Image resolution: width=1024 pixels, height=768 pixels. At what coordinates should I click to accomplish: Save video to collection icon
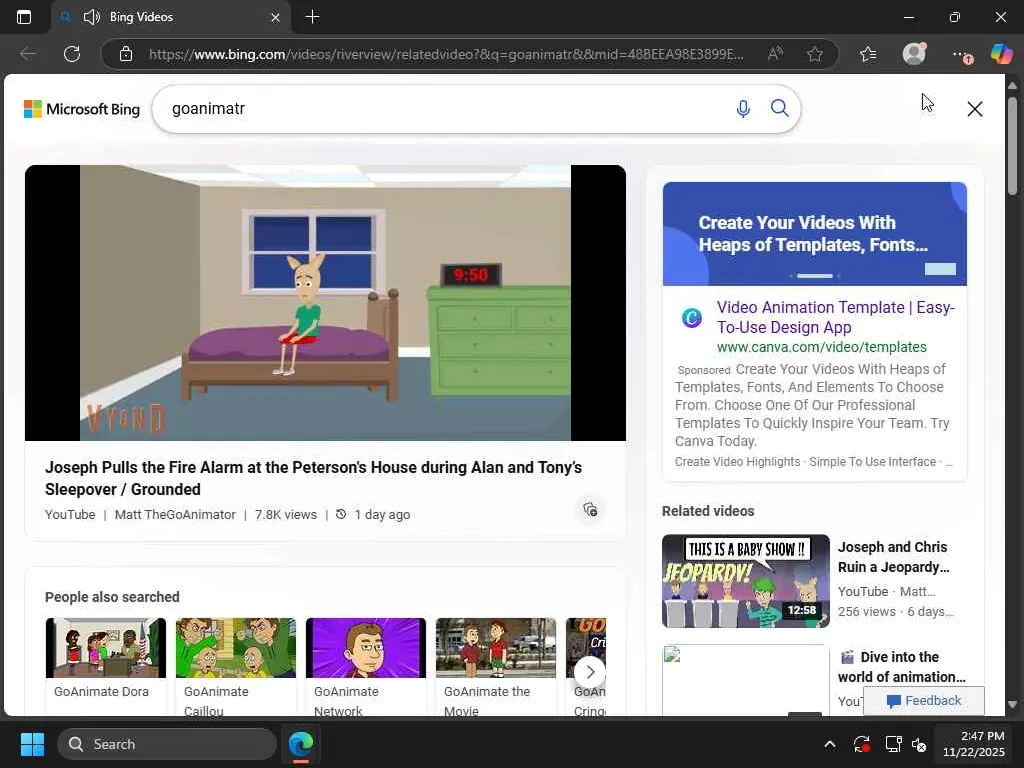590,509
